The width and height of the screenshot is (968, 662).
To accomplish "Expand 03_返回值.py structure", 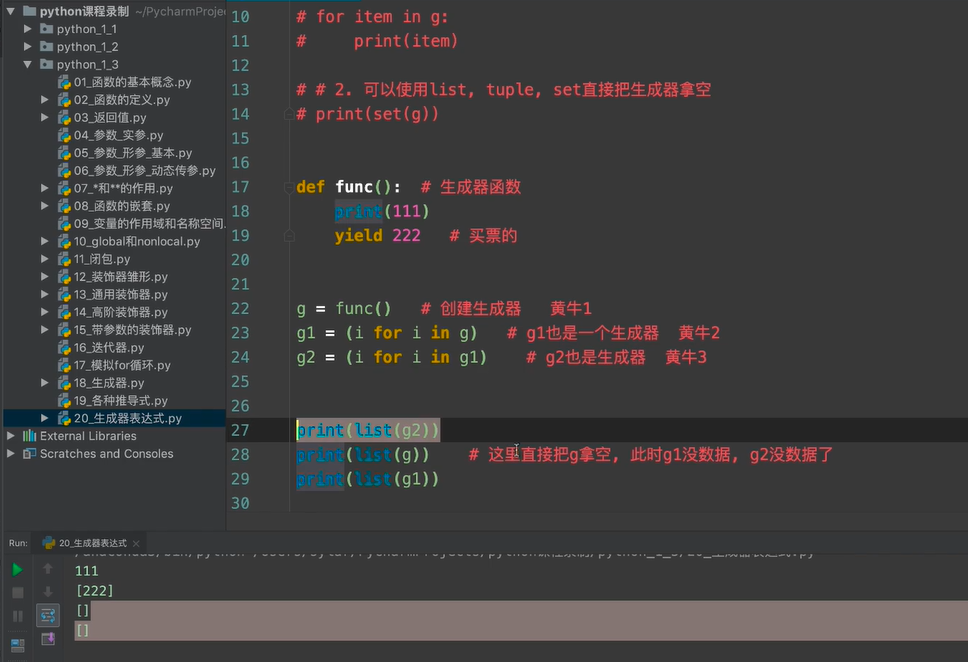I will [x=44, y=117].
